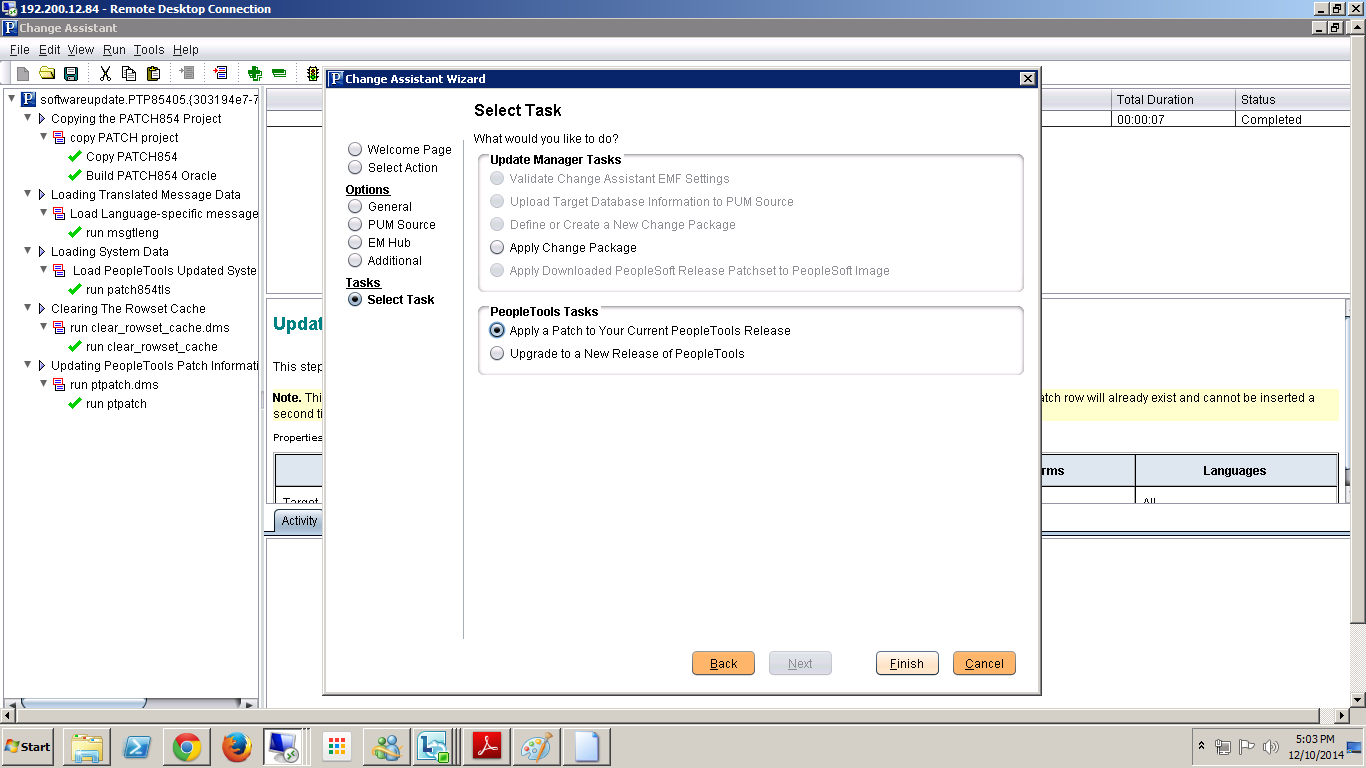Paste from the clipboard toolbar icon
The width and height of the screenshot is (1366, 768).
pyautogui.click(x=154, y=73)
